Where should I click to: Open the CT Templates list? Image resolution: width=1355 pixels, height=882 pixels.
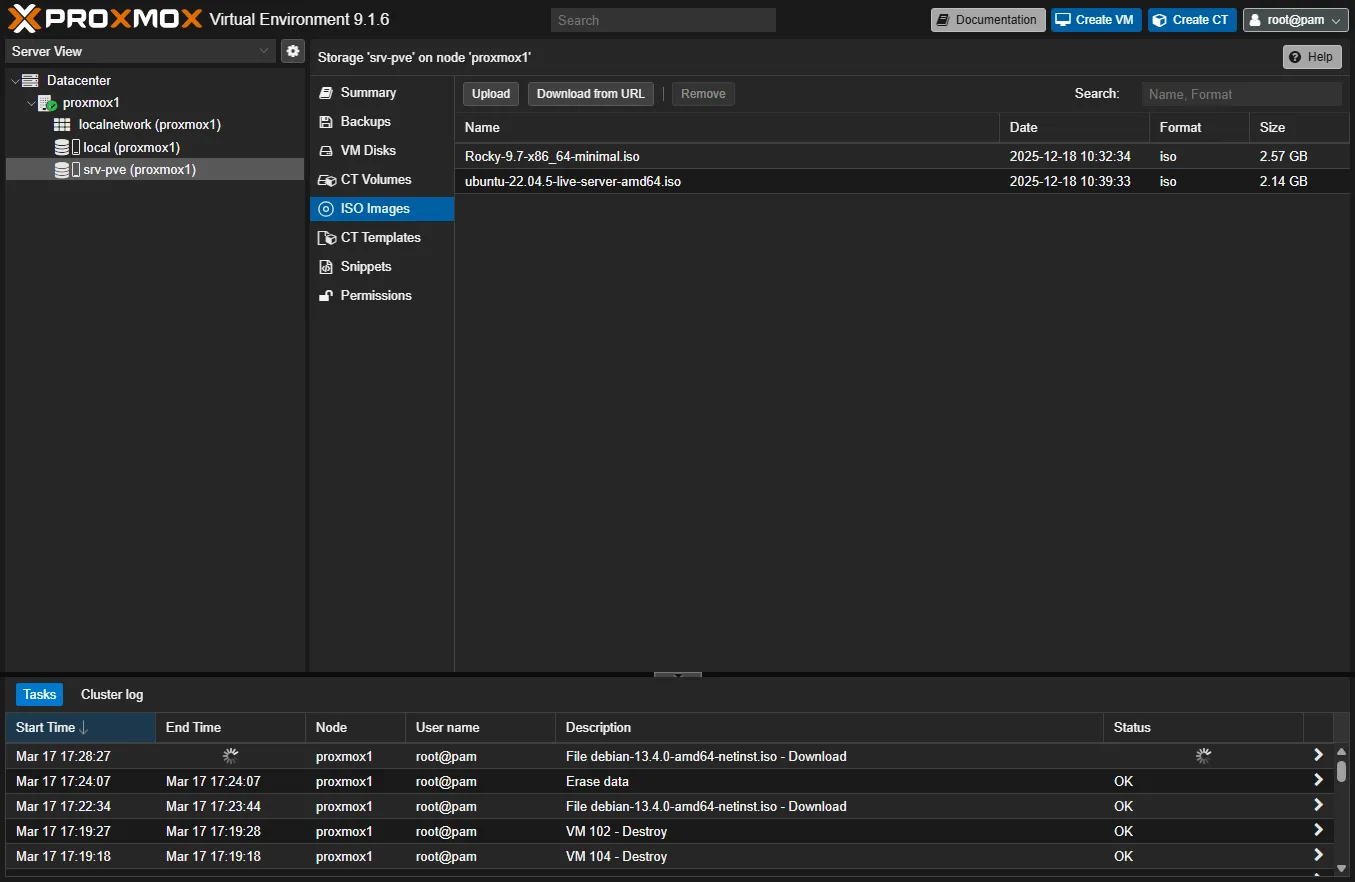pyautogui.click(x=380, y=237)
